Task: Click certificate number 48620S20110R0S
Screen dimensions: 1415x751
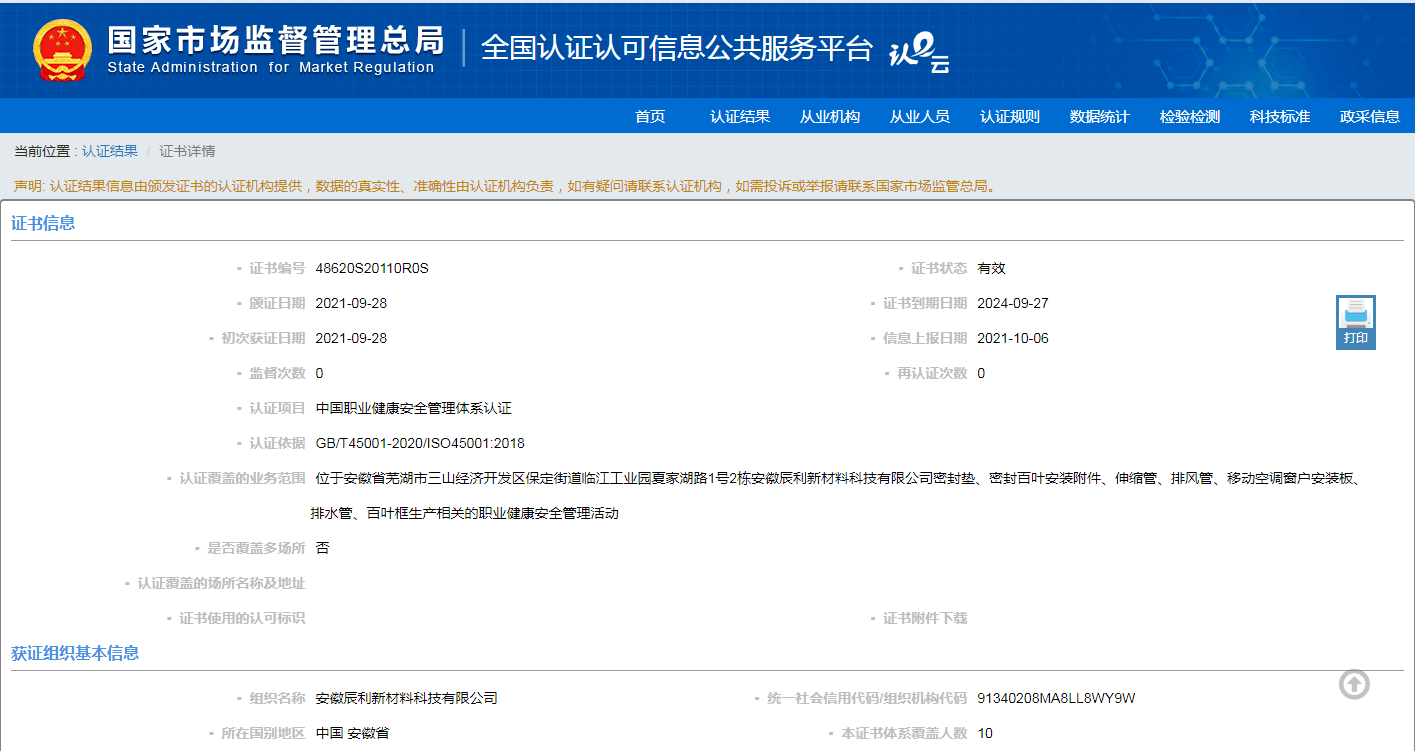Action: [x=372, y=268]
